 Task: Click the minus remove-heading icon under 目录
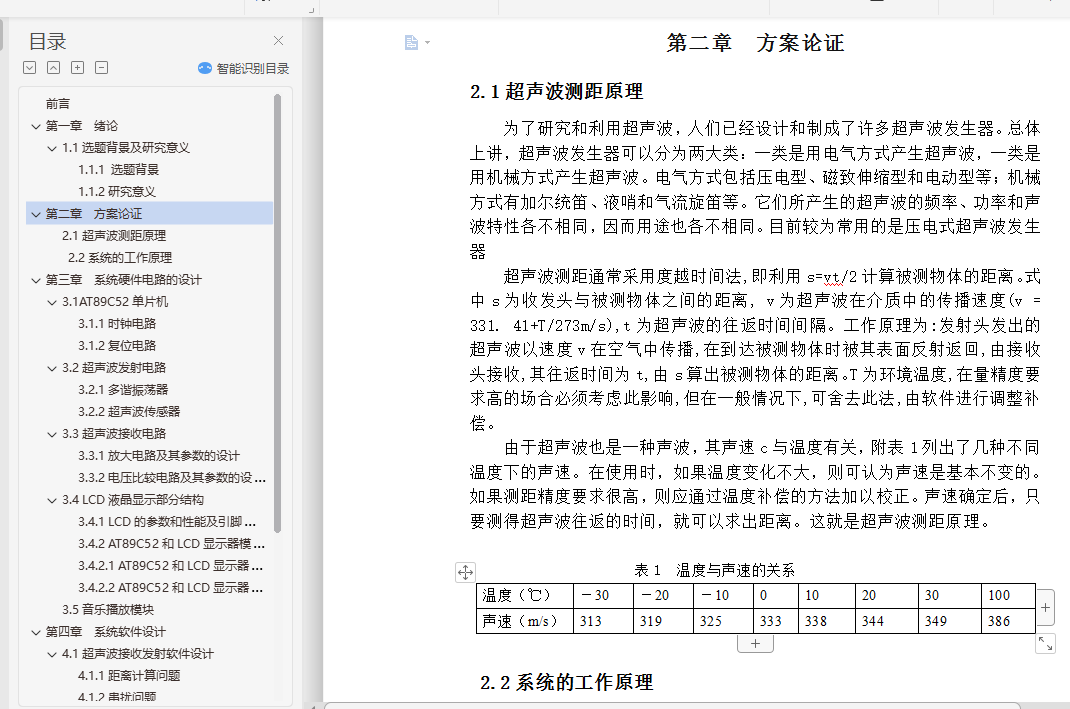click(102, 68)
